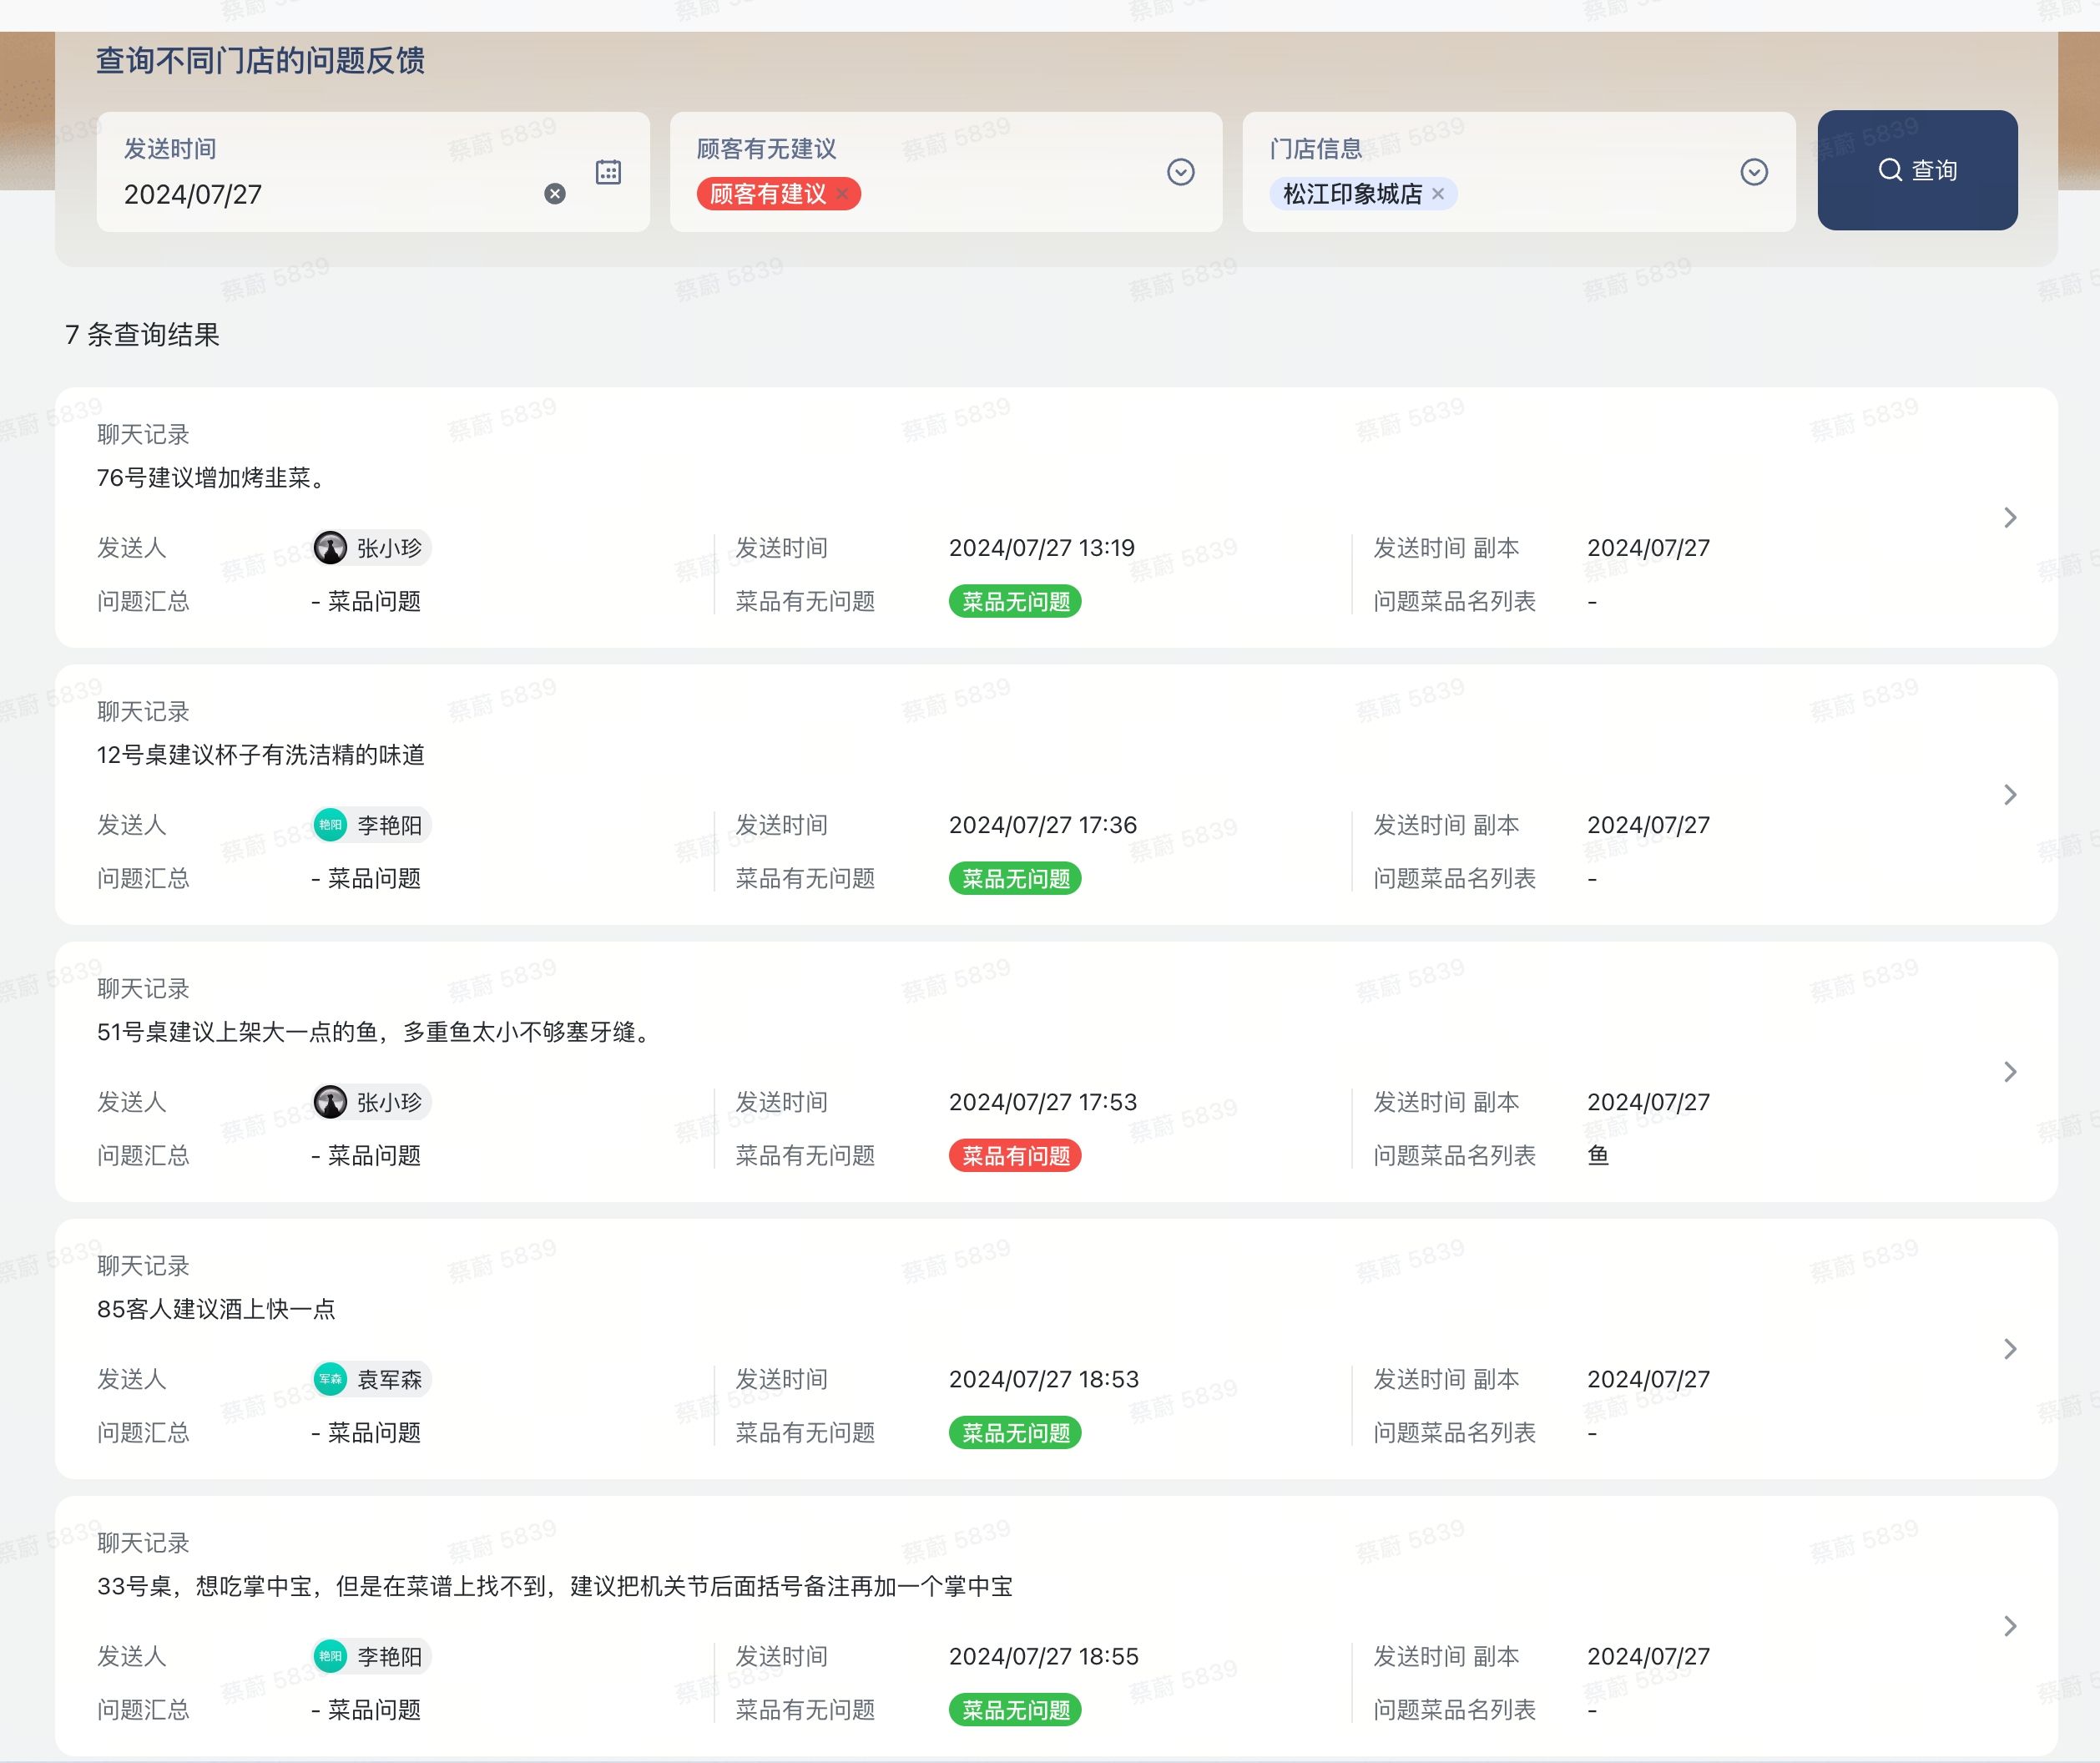
Task: Click 张小珍's avatar in the first record
Action: [x=331, y=547]
